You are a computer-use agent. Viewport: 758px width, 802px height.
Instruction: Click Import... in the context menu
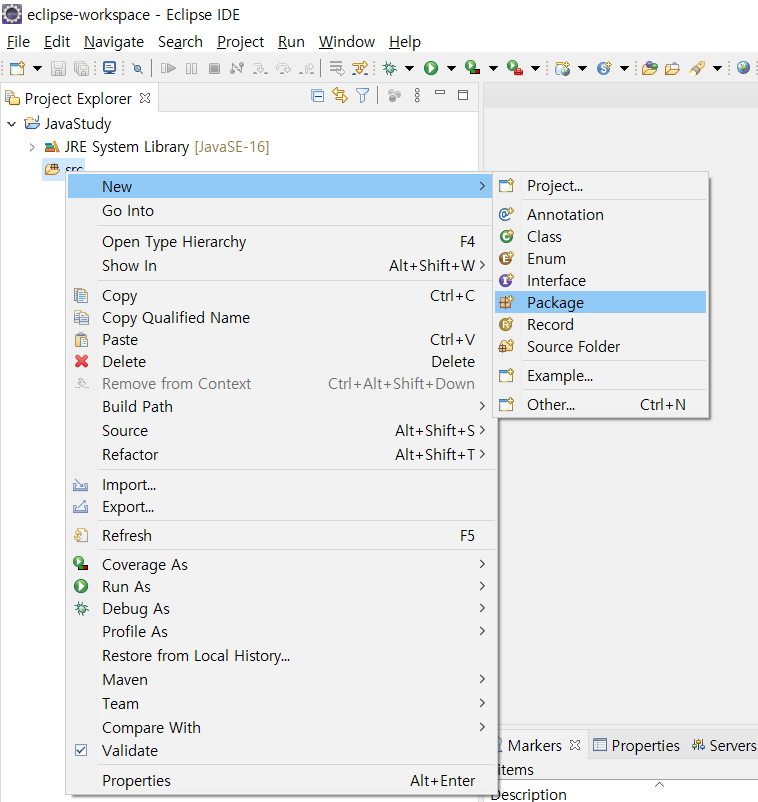(281, 484)
